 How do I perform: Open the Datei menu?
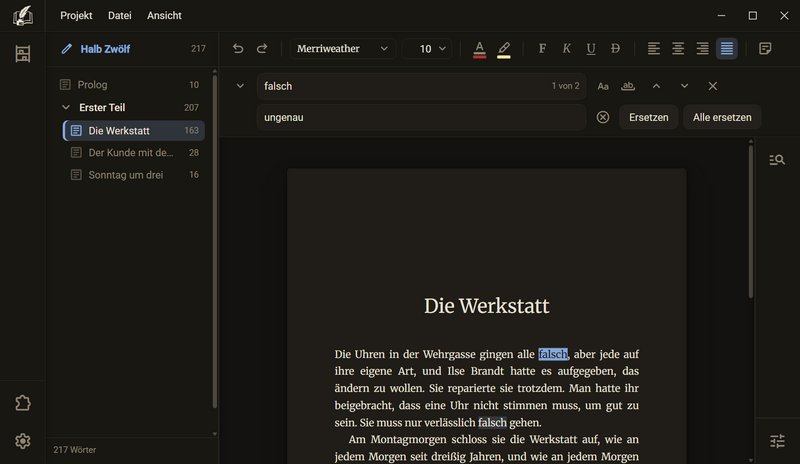pyautogui.click(x=119, y=15)
